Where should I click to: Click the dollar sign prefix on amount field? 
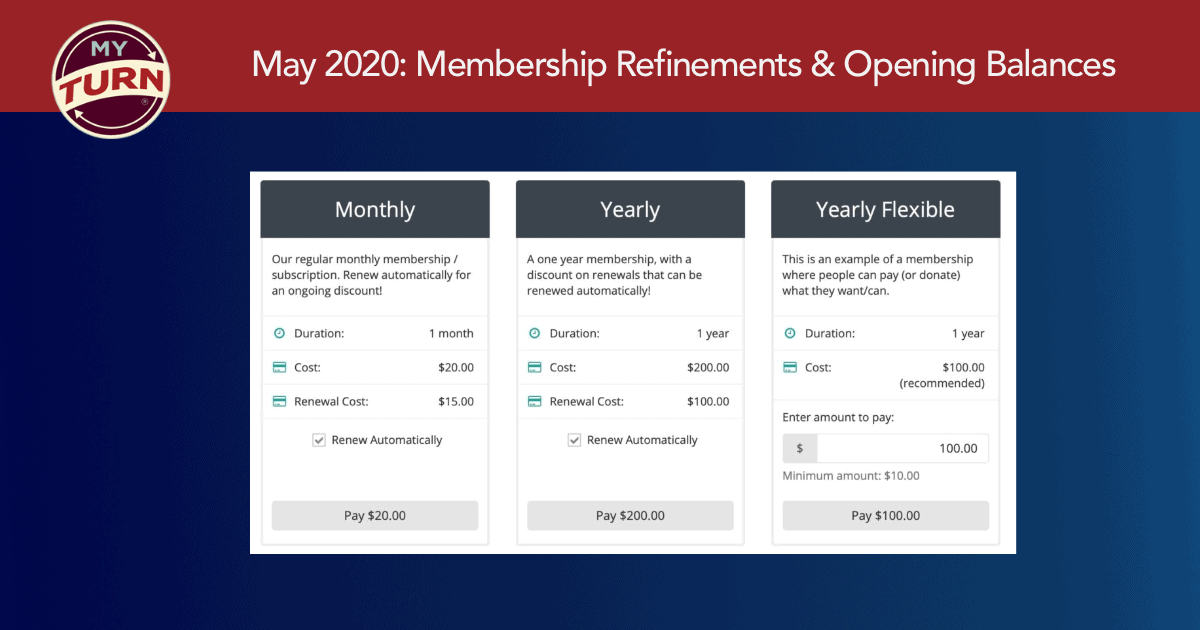click(x=799, y=447)
